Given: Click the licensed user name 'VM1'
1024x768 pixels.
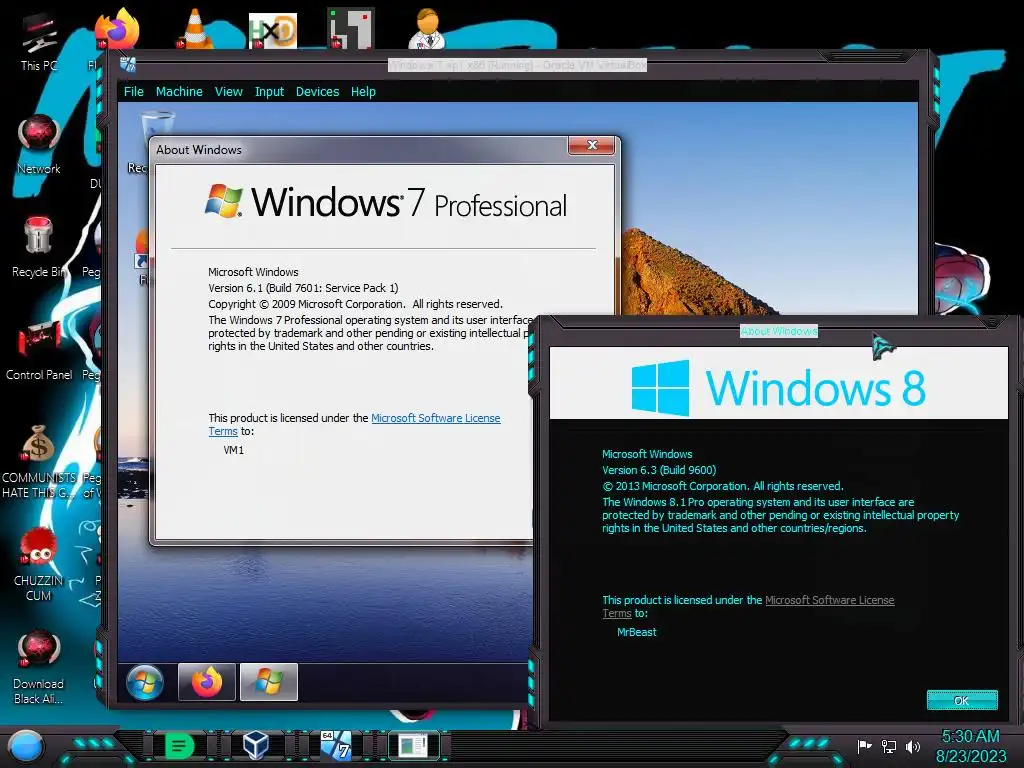Looking at the screenshot, I should (234, 450).
